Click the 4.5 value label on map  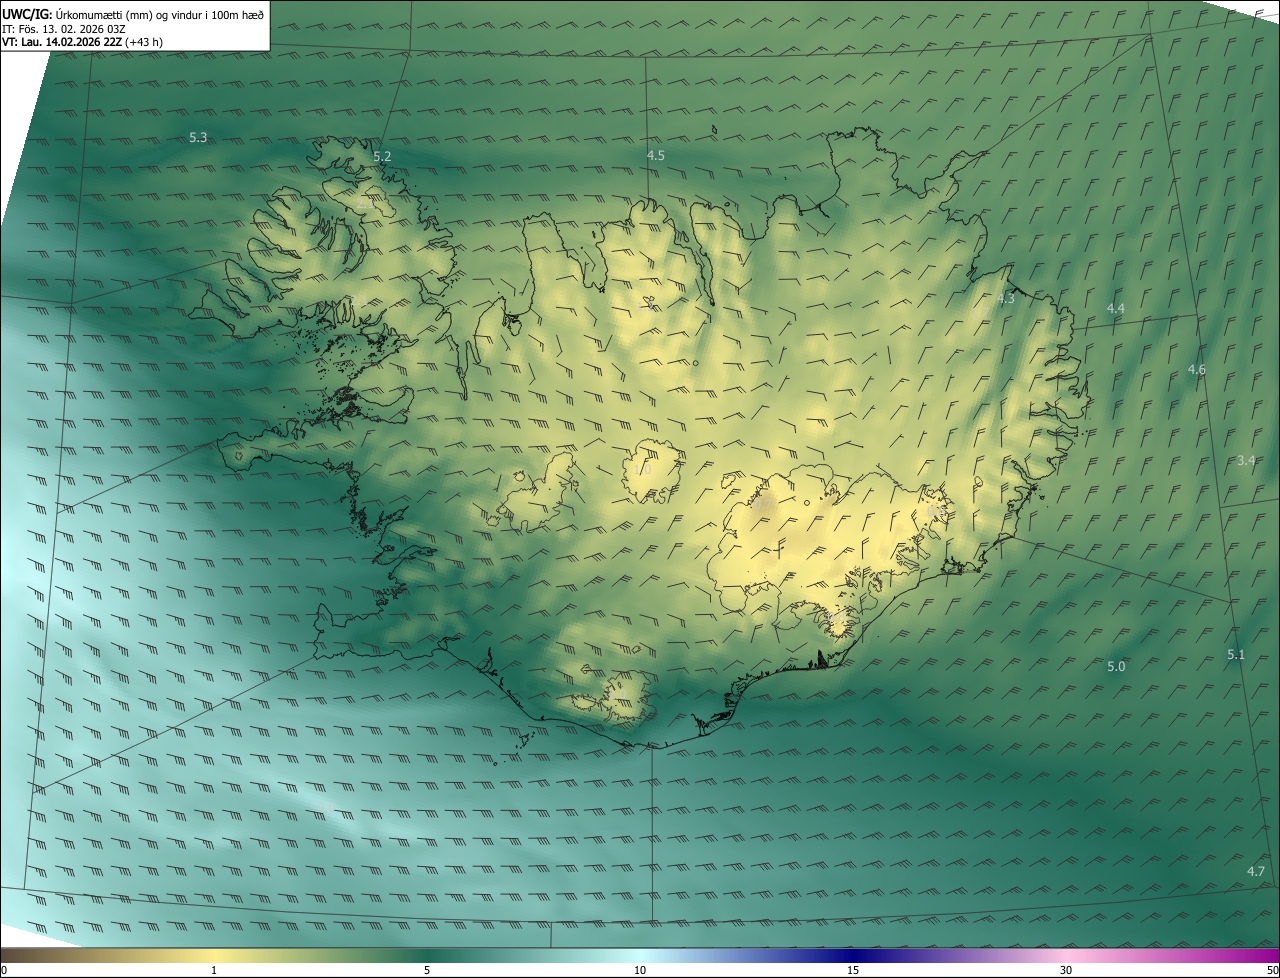point(655,155)
